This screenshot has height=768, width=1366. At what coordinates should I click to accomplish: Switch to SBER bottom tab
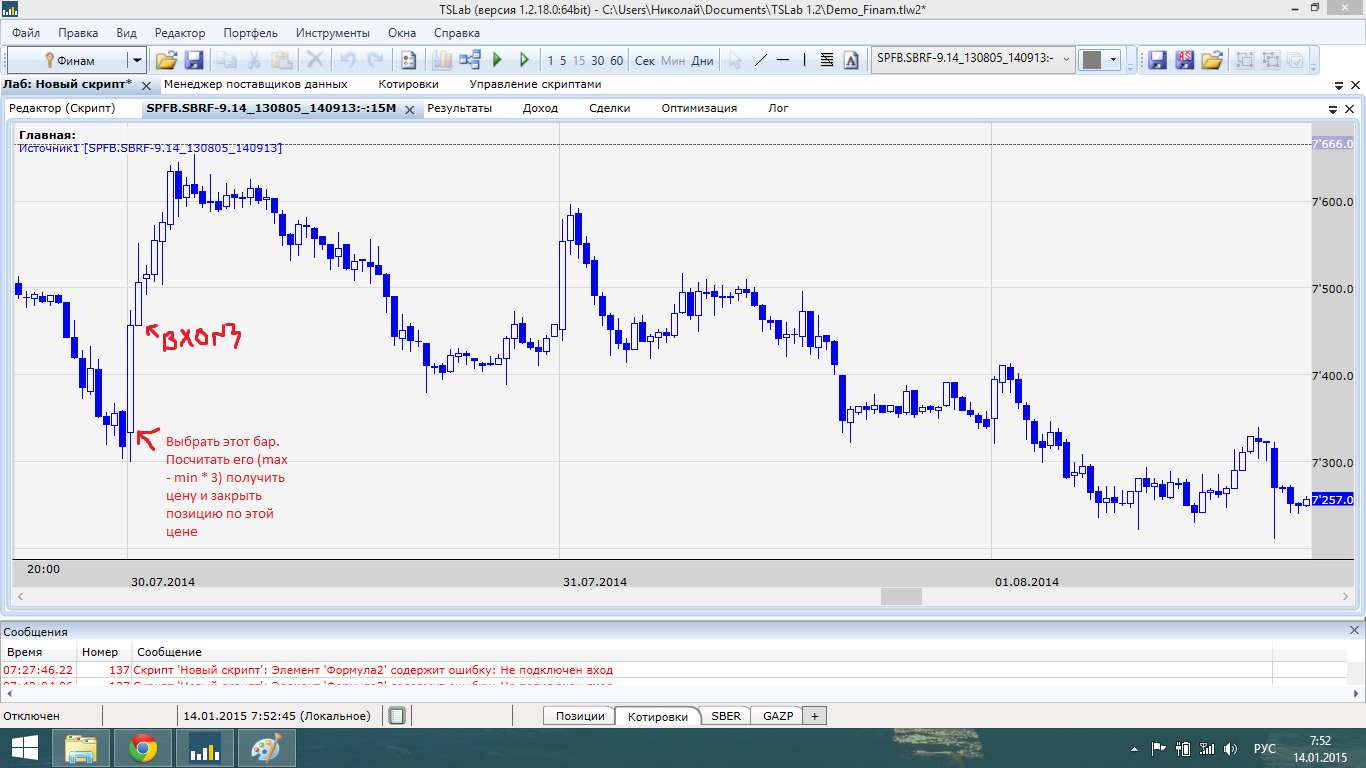pos(726,716)
